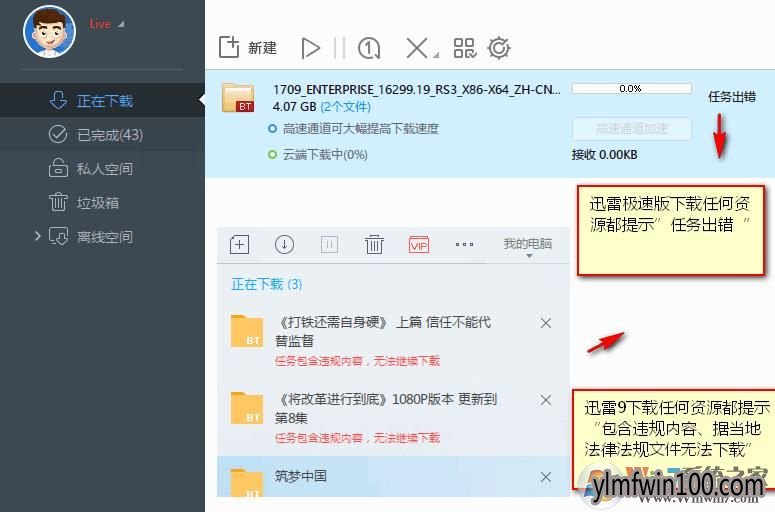775x512 pixels.
Task: Open 垃圾箱 in the sidebar
Action: [x=102, y=203]
